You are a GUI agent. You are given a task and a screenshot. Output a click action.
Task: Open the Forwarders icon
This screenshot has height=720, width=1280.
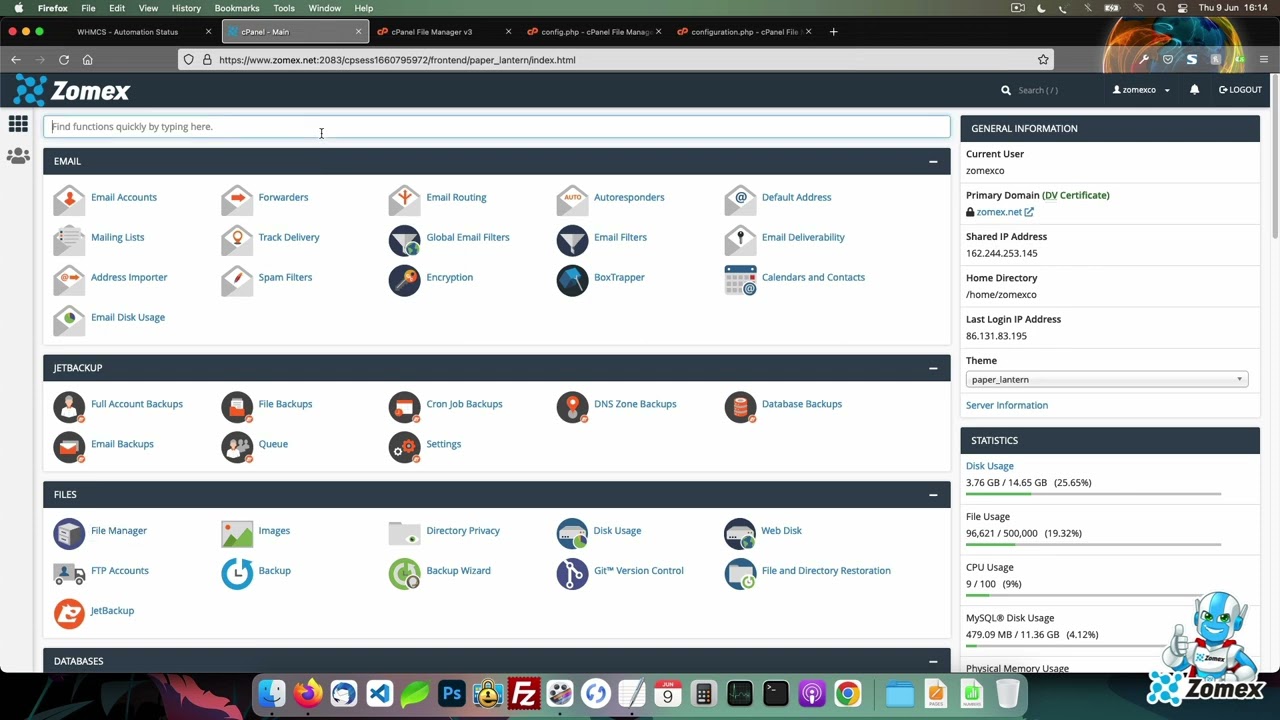pyautogui.click(x=237, y=199)
